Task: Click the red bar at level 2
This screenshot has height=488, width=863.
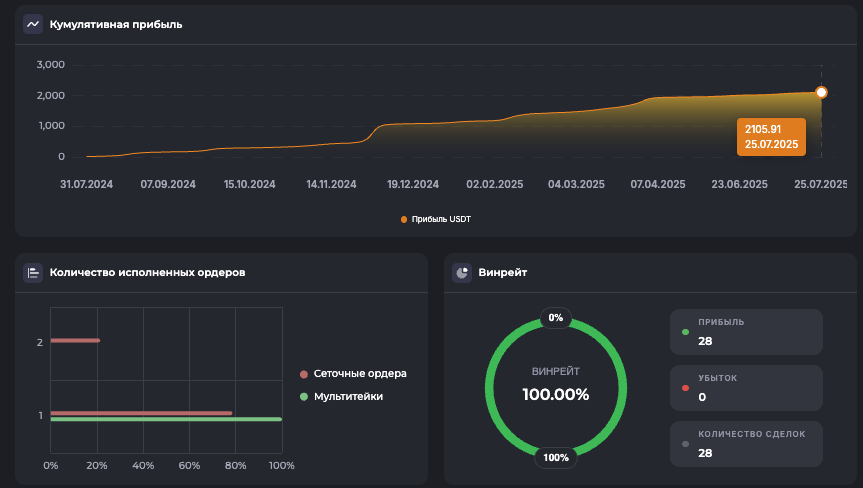Action: [x=75, y=341]
